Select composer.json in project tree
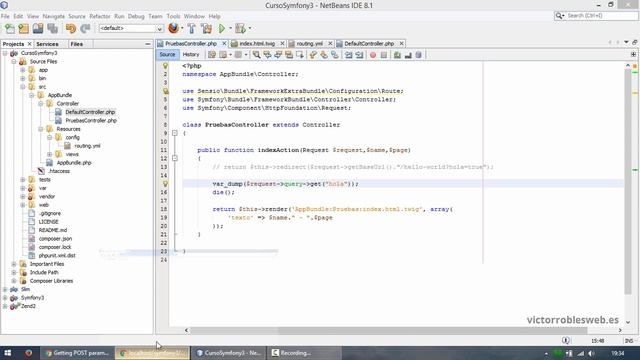 coord(55,238)
